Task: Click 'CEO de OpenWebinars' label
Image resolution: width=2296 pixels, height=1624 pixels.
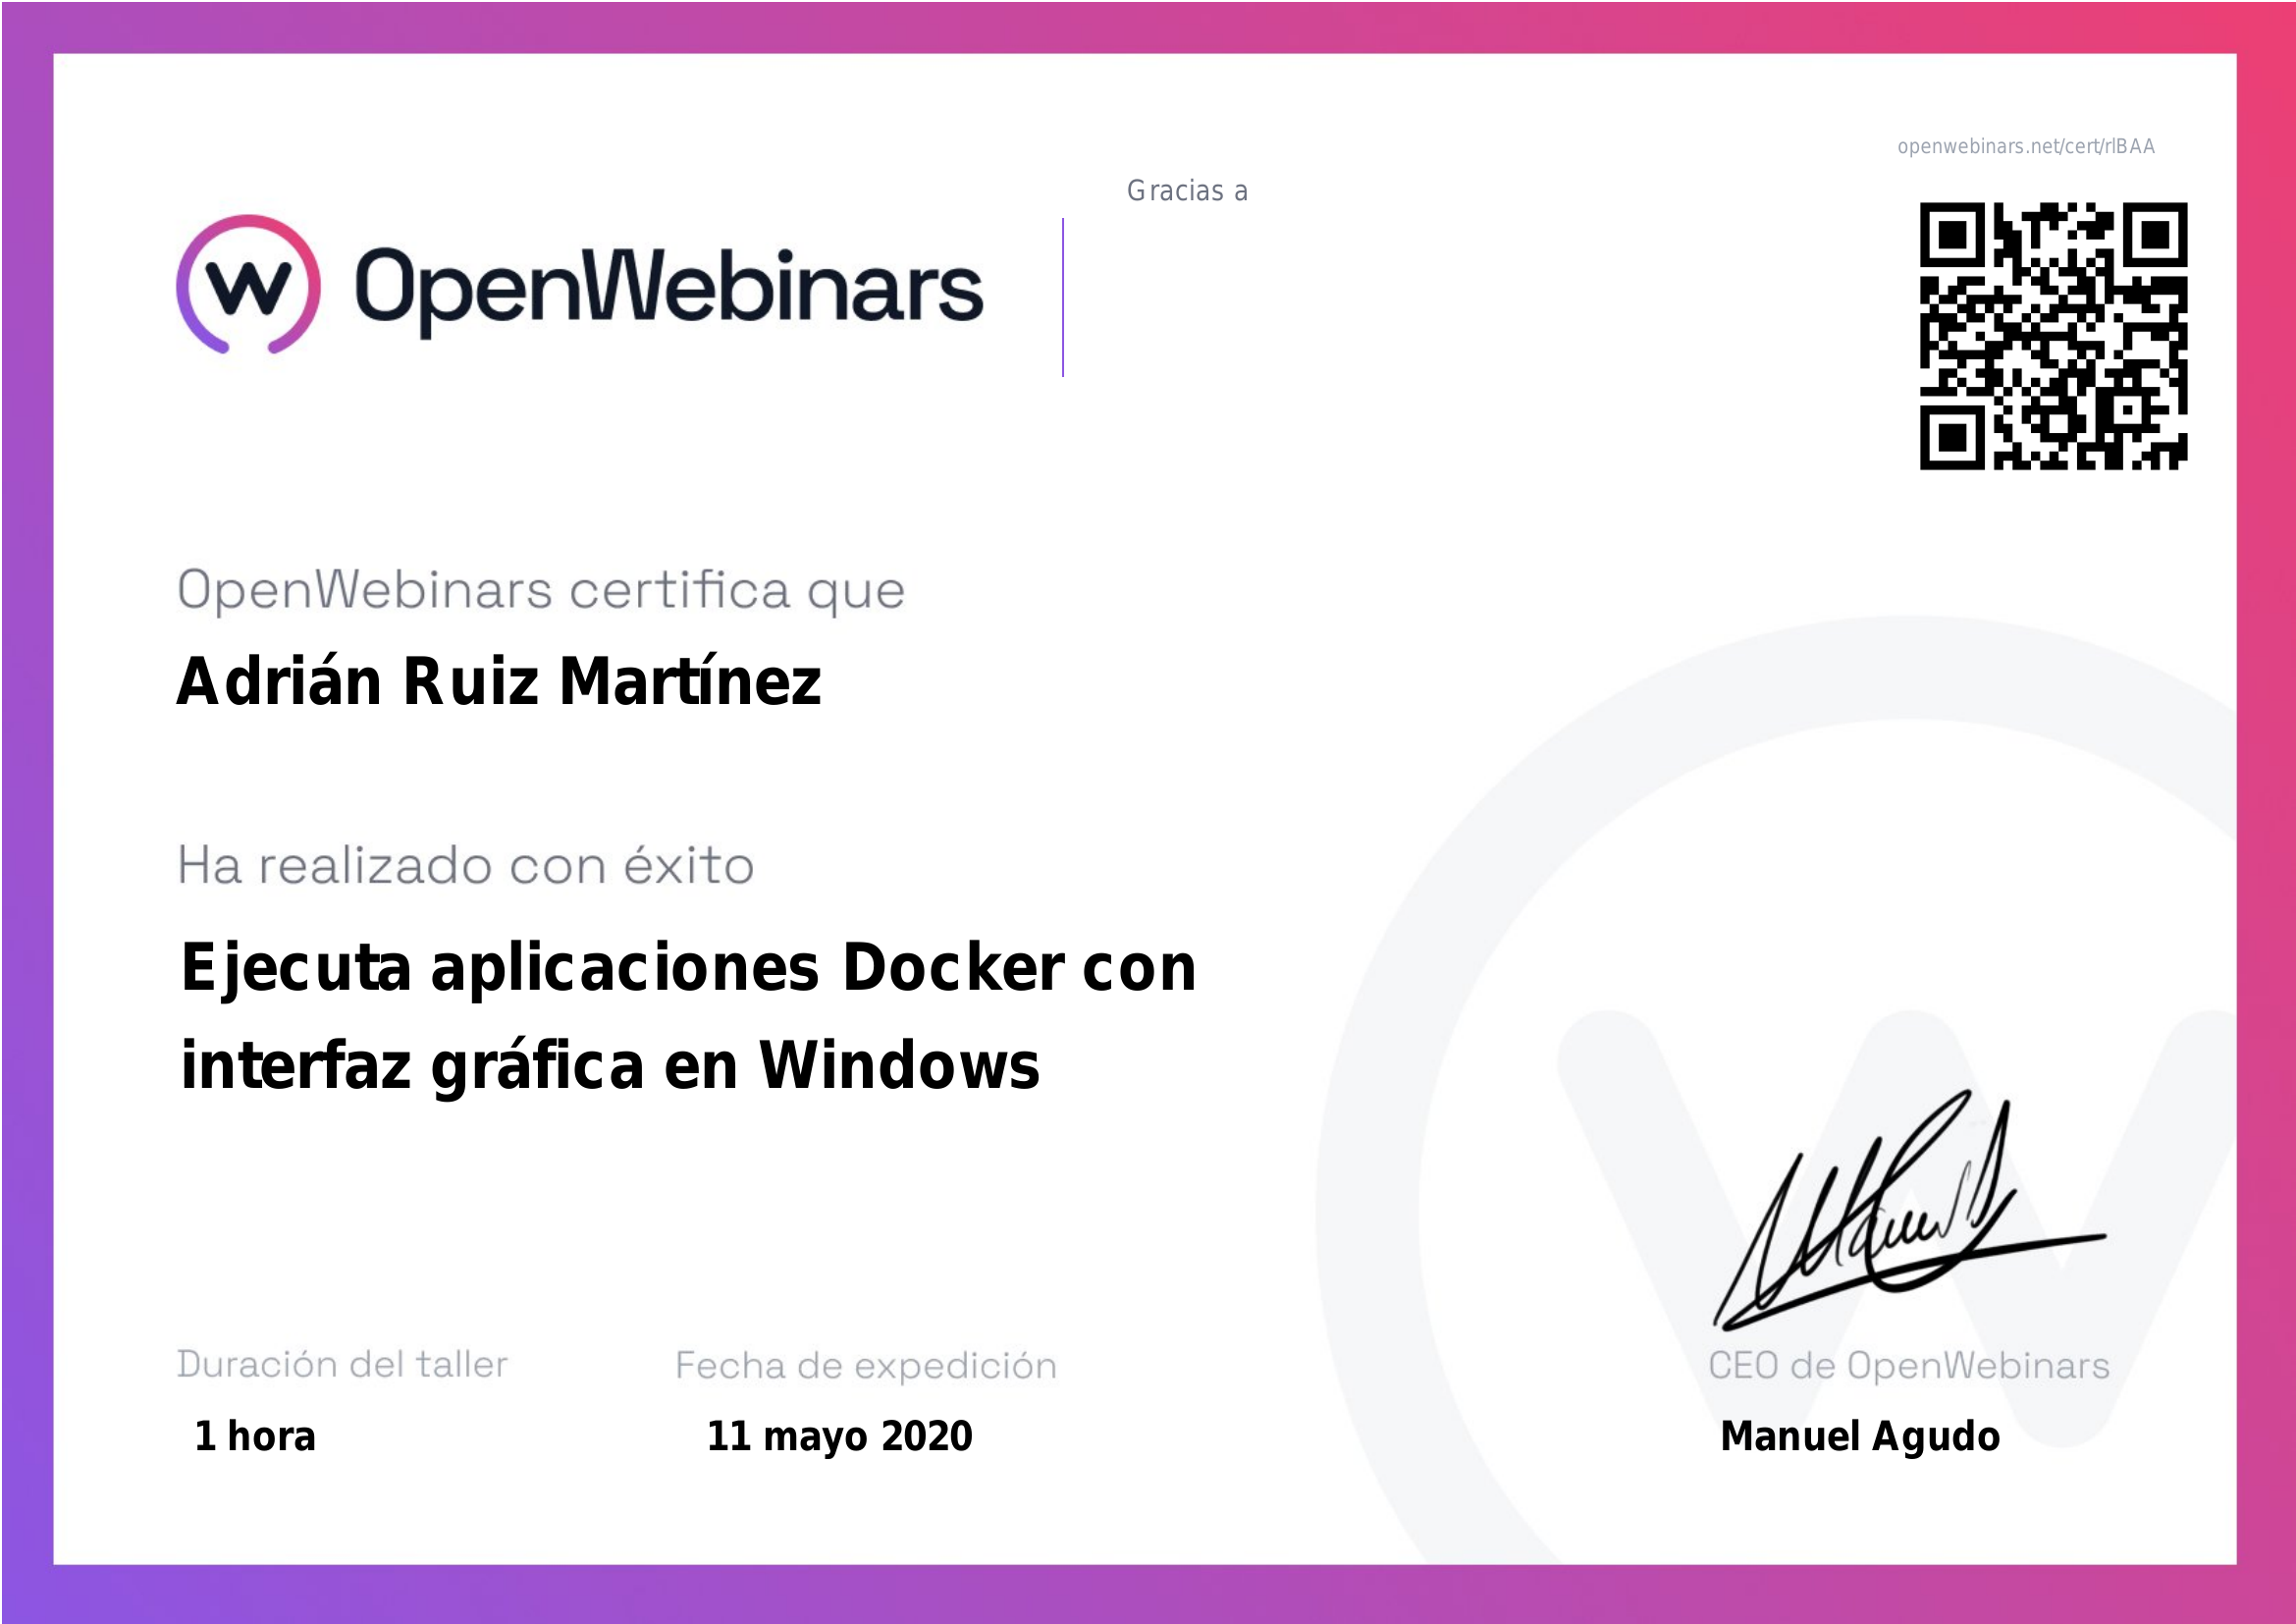Action: [1909, 1365]
